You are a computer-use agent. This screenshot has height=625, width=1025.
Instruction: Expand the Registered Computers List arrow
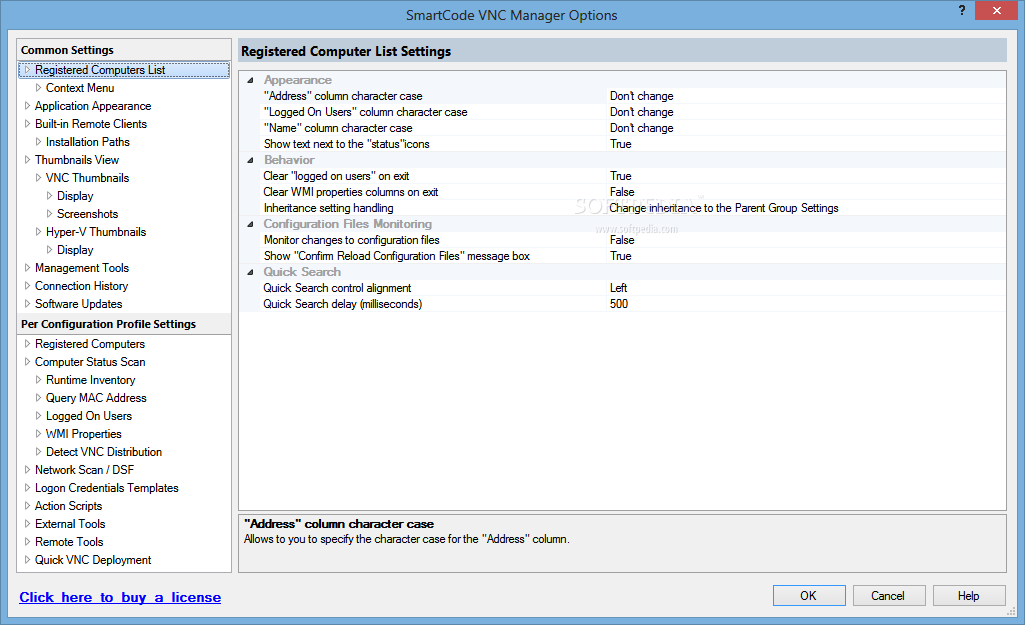click(27, 69)
